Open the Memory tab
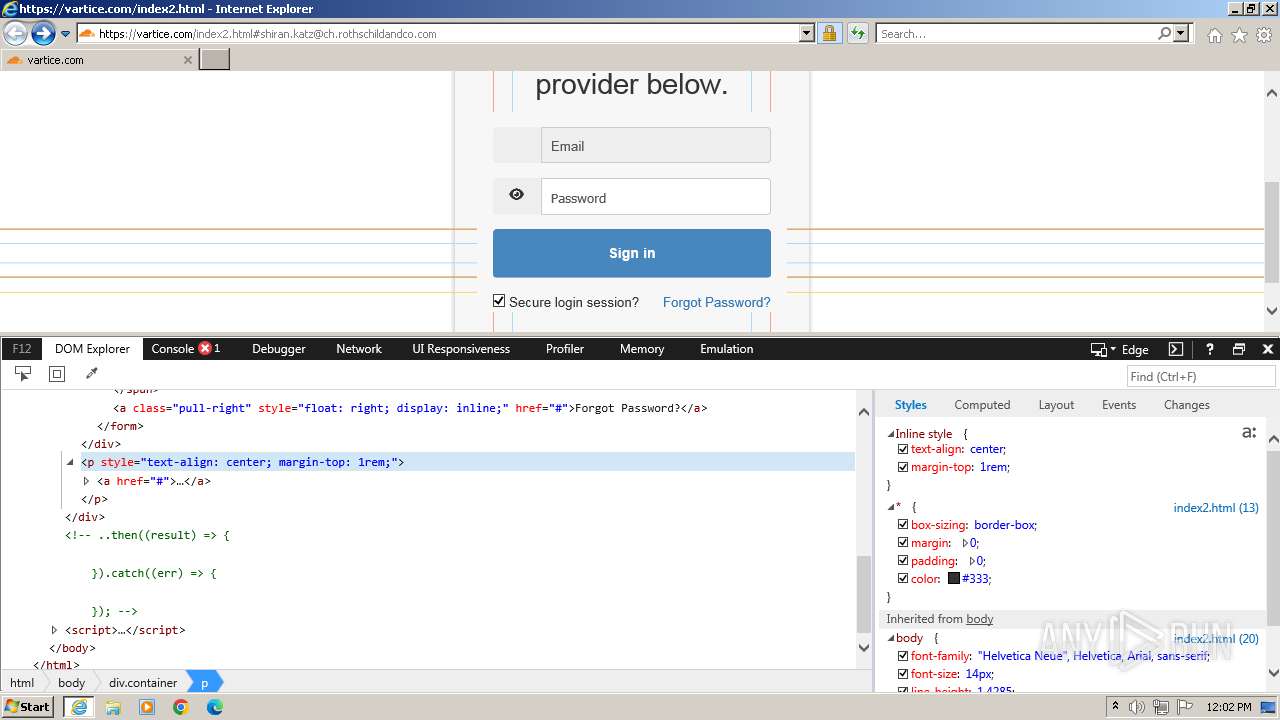 point(642,349)
